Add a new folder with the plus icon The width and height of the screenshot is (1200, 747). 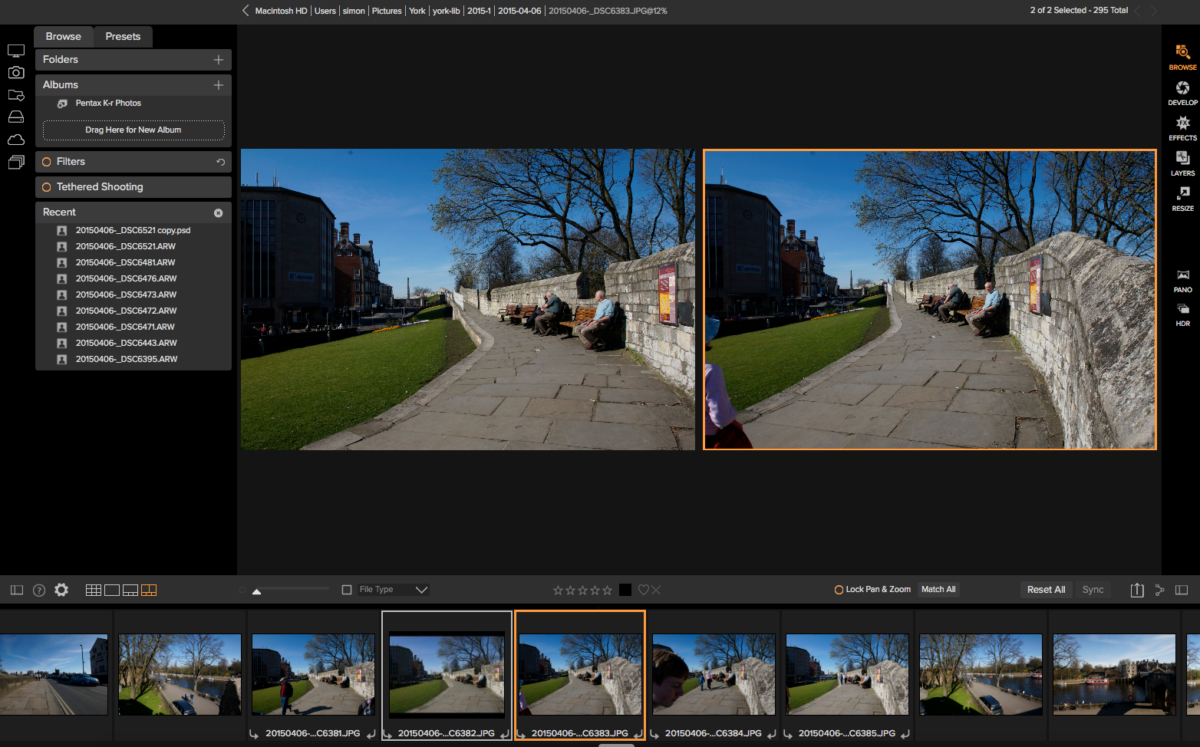click(218, 60)
